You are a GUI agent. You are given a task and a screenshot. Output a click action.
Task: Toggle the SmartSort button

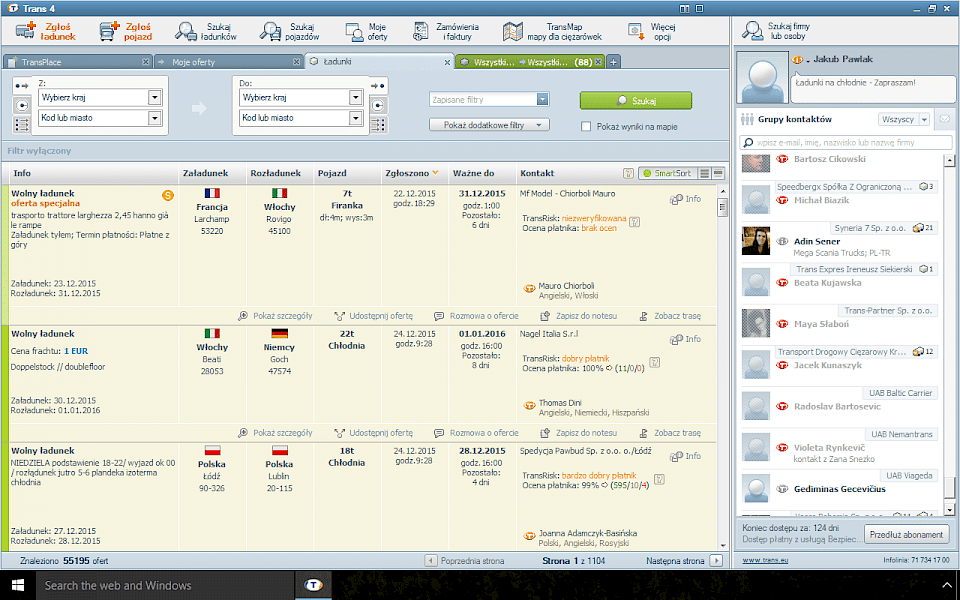click(x=667, y=173)
